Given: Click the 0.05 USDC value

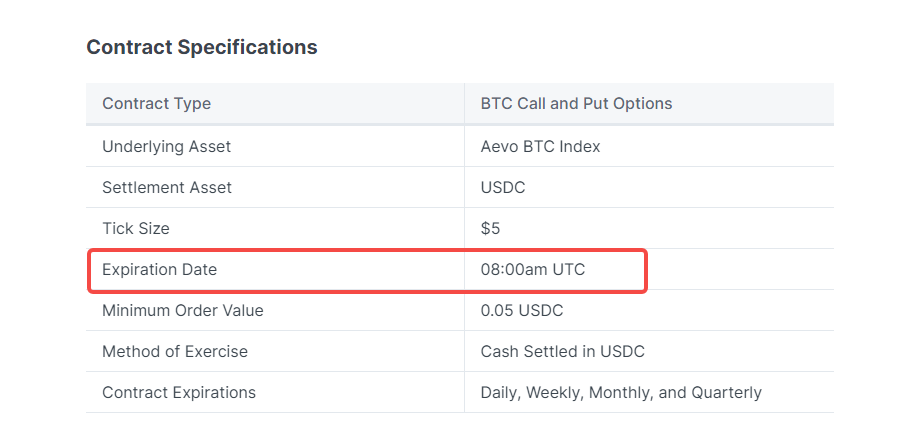Looking at the screenshot, I should [522, 311].
